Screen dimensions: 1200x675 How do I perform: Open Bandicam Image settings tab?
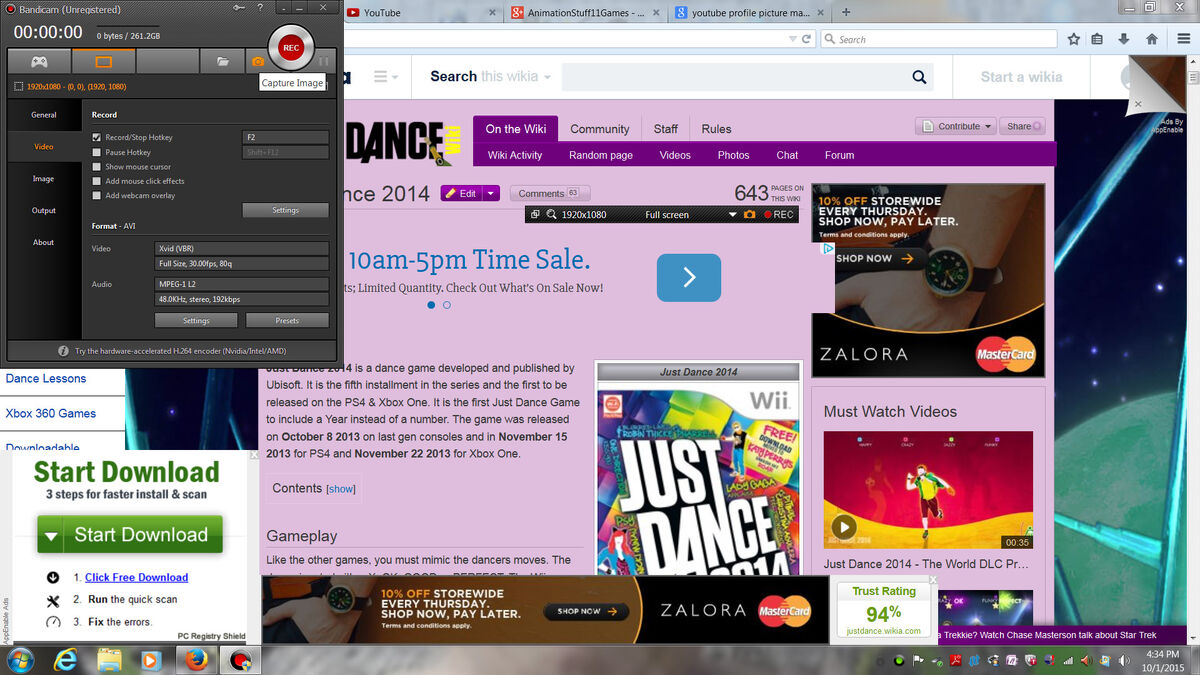[x=44, y=179]
